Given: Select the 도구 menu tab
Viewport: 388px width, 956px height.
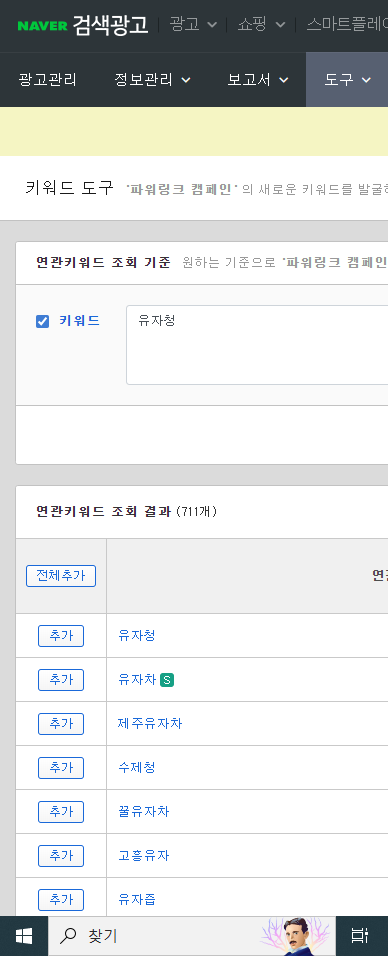Looking at the screenshot, I should tap(347, 80).
